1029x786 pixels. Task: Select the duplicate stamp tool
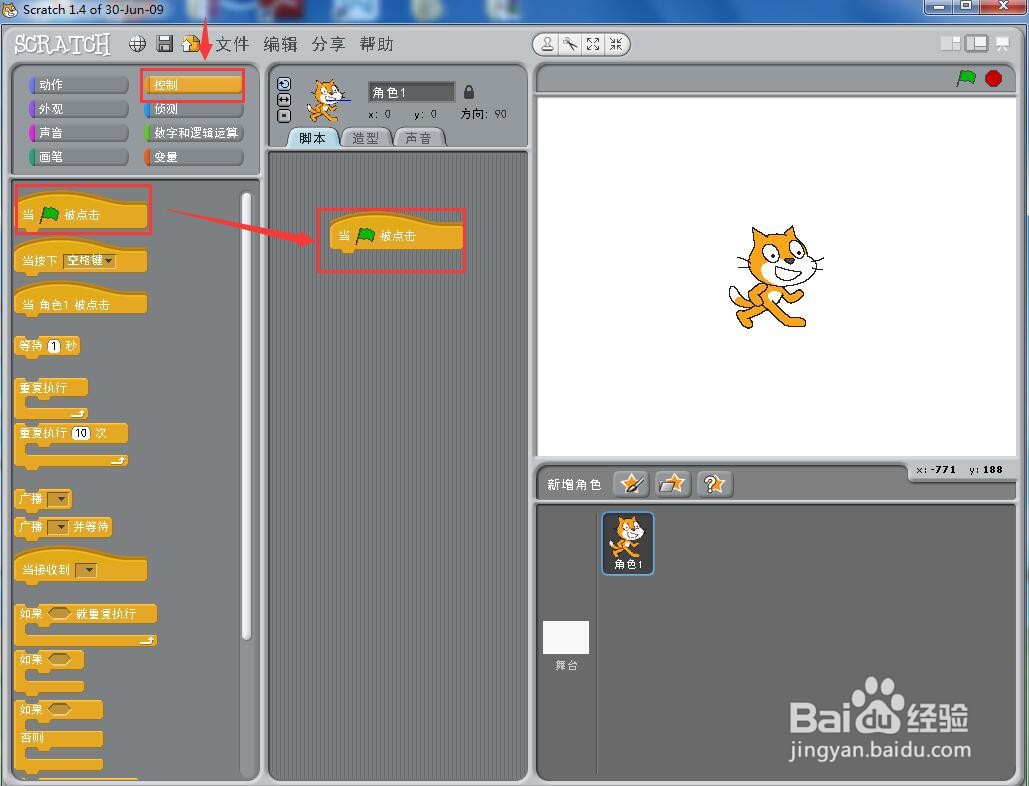tap(547, 44)
